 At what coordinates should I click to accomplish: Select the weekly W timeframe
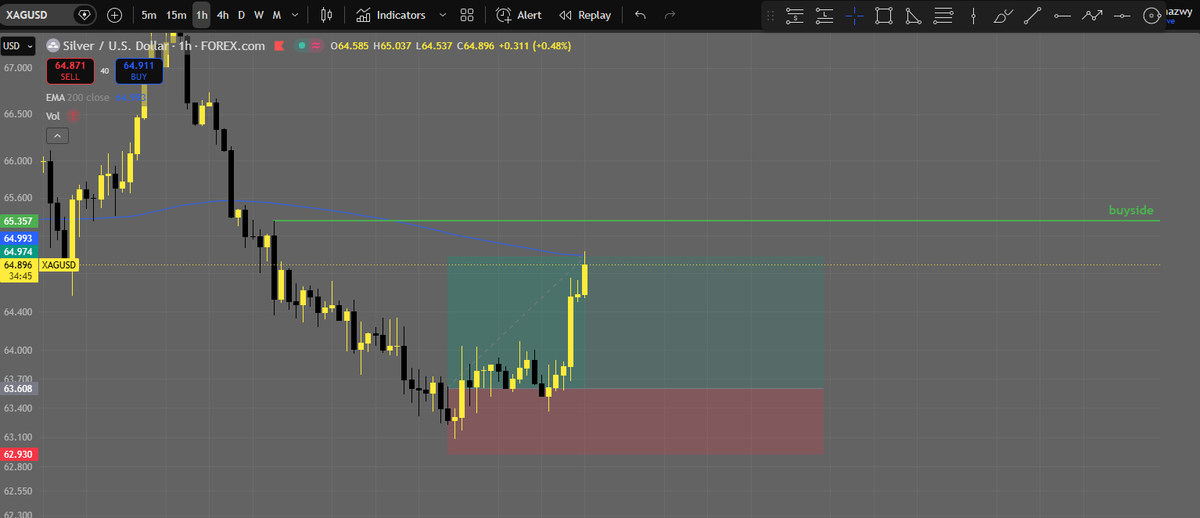pyautogui.click(x=259, y=15)
